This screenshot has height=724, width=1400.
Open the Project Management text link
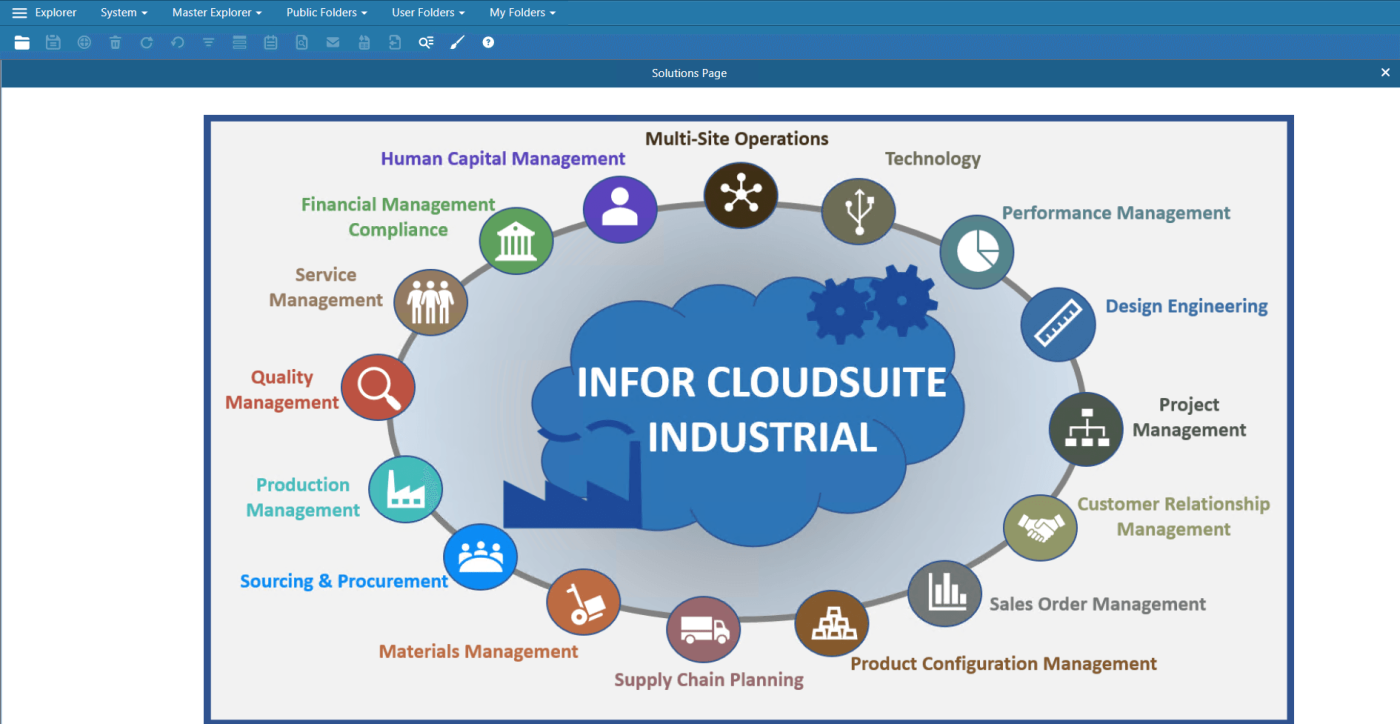1189,417
